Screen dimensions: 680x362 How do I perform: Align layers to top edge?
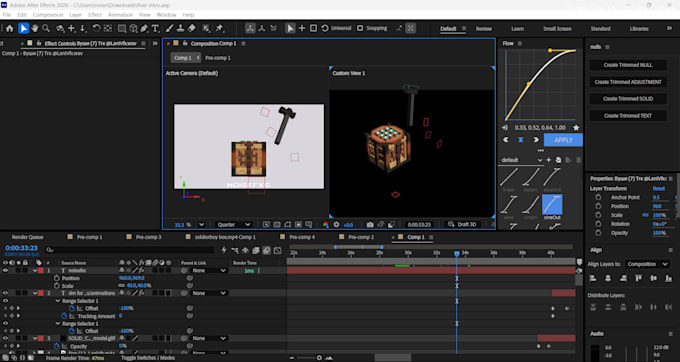[x=638, y=278]
